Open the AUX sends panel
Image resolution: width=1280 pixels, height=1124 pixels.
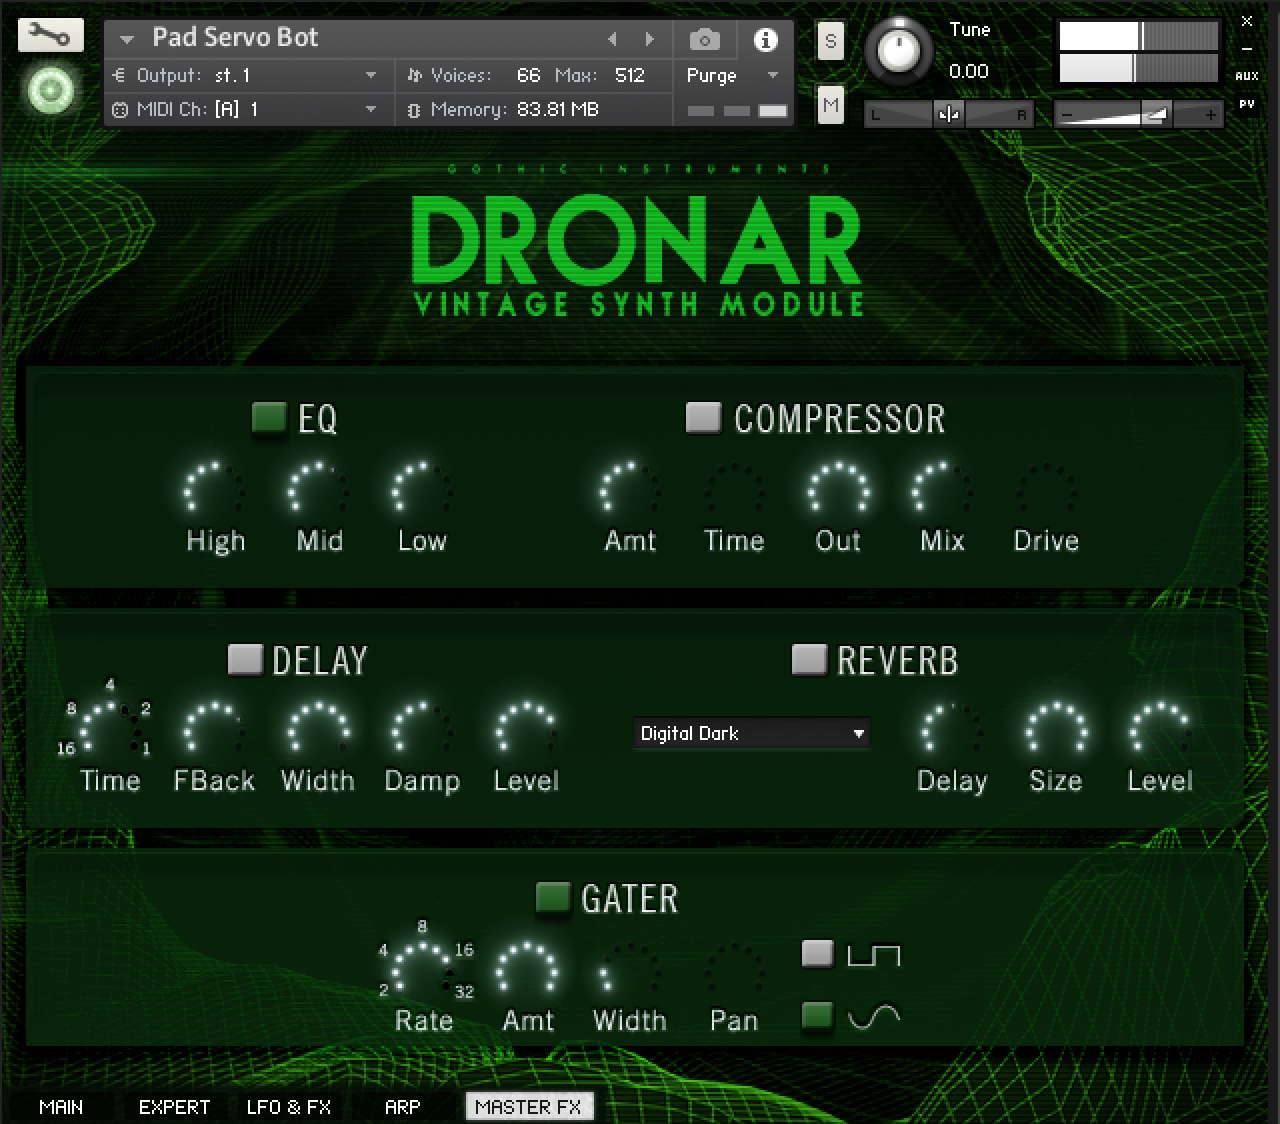click(x=1246, y=75)
